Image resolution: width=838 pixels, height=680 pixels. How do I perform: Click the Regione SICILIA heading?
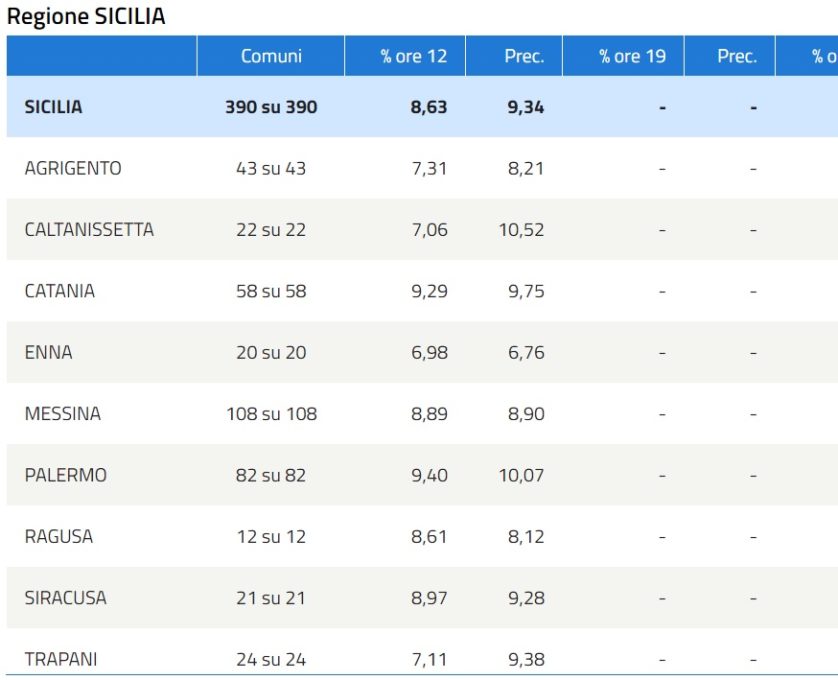(x=86, y=16)
